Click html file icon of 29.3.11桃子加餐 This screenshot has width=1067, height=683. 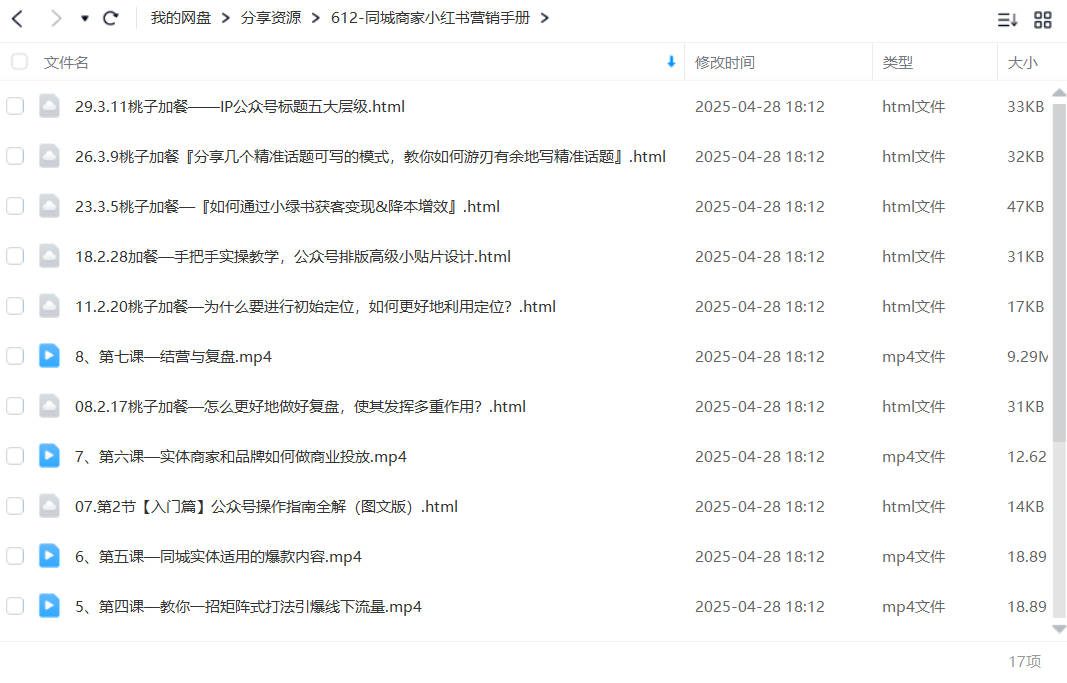coord(49,106)
